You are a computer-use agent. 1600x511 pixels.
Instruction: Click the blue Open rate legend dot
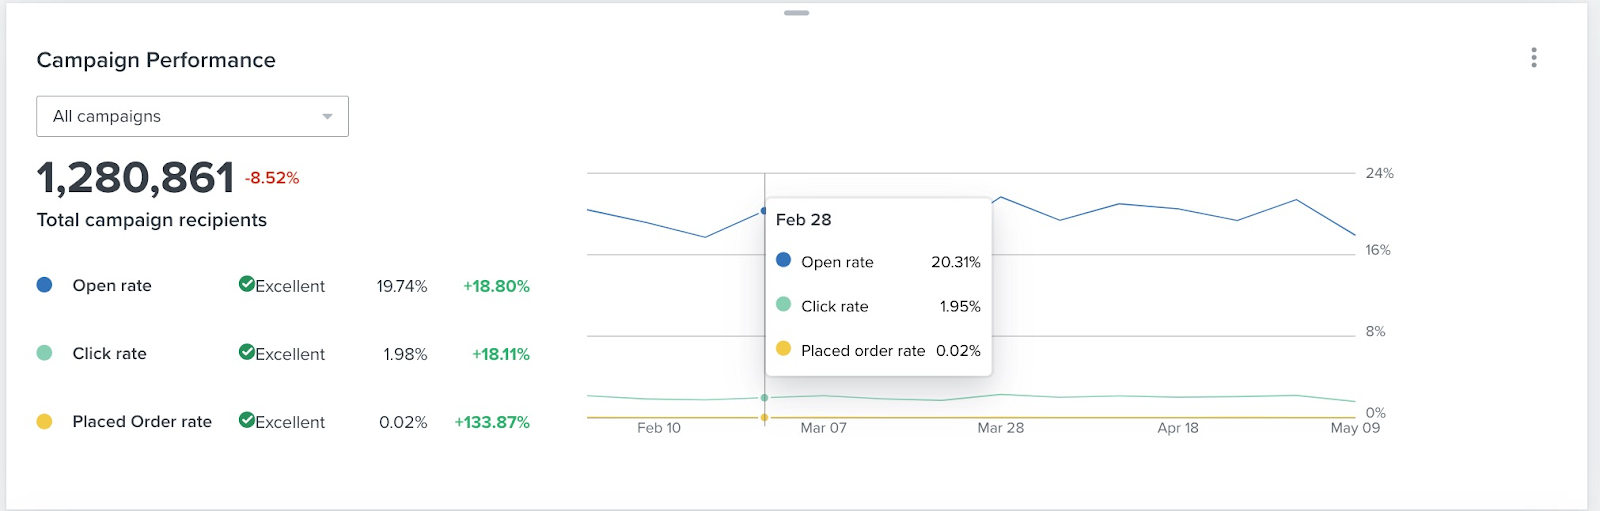pos(44,285)
